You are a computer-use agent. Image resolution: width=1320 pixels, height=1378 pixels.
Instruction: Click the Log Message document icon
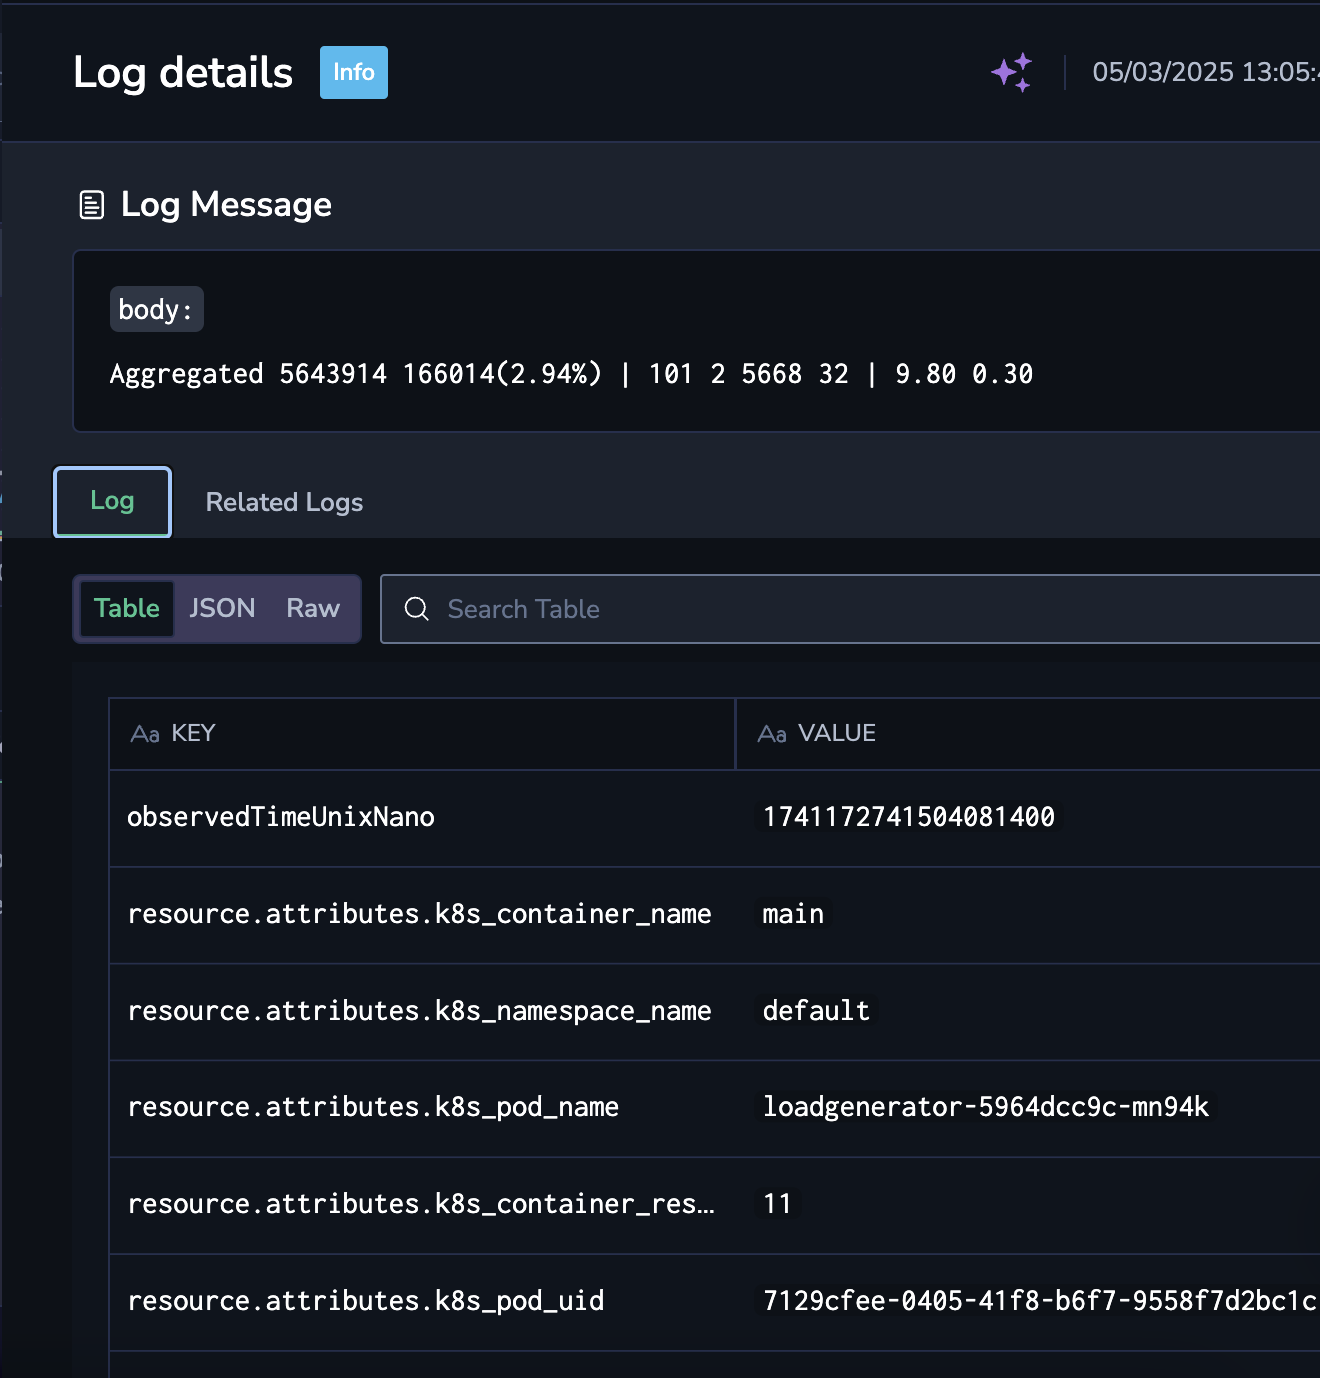coord(91,205)
